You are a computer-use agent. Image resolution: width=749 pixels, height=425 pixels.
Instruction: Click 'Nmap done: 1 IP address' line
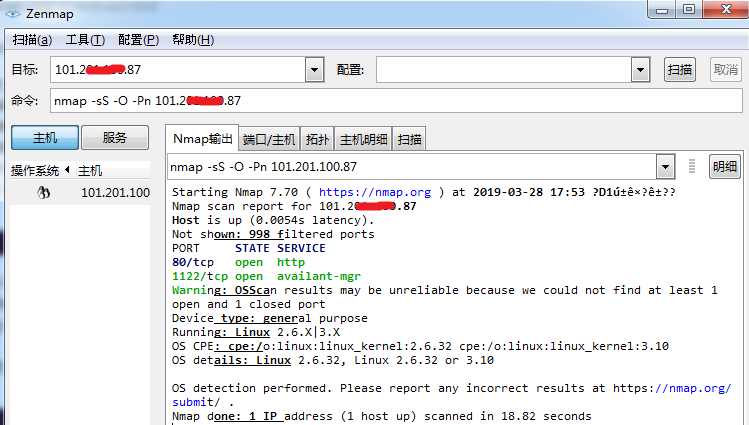(x=382, y=416)
